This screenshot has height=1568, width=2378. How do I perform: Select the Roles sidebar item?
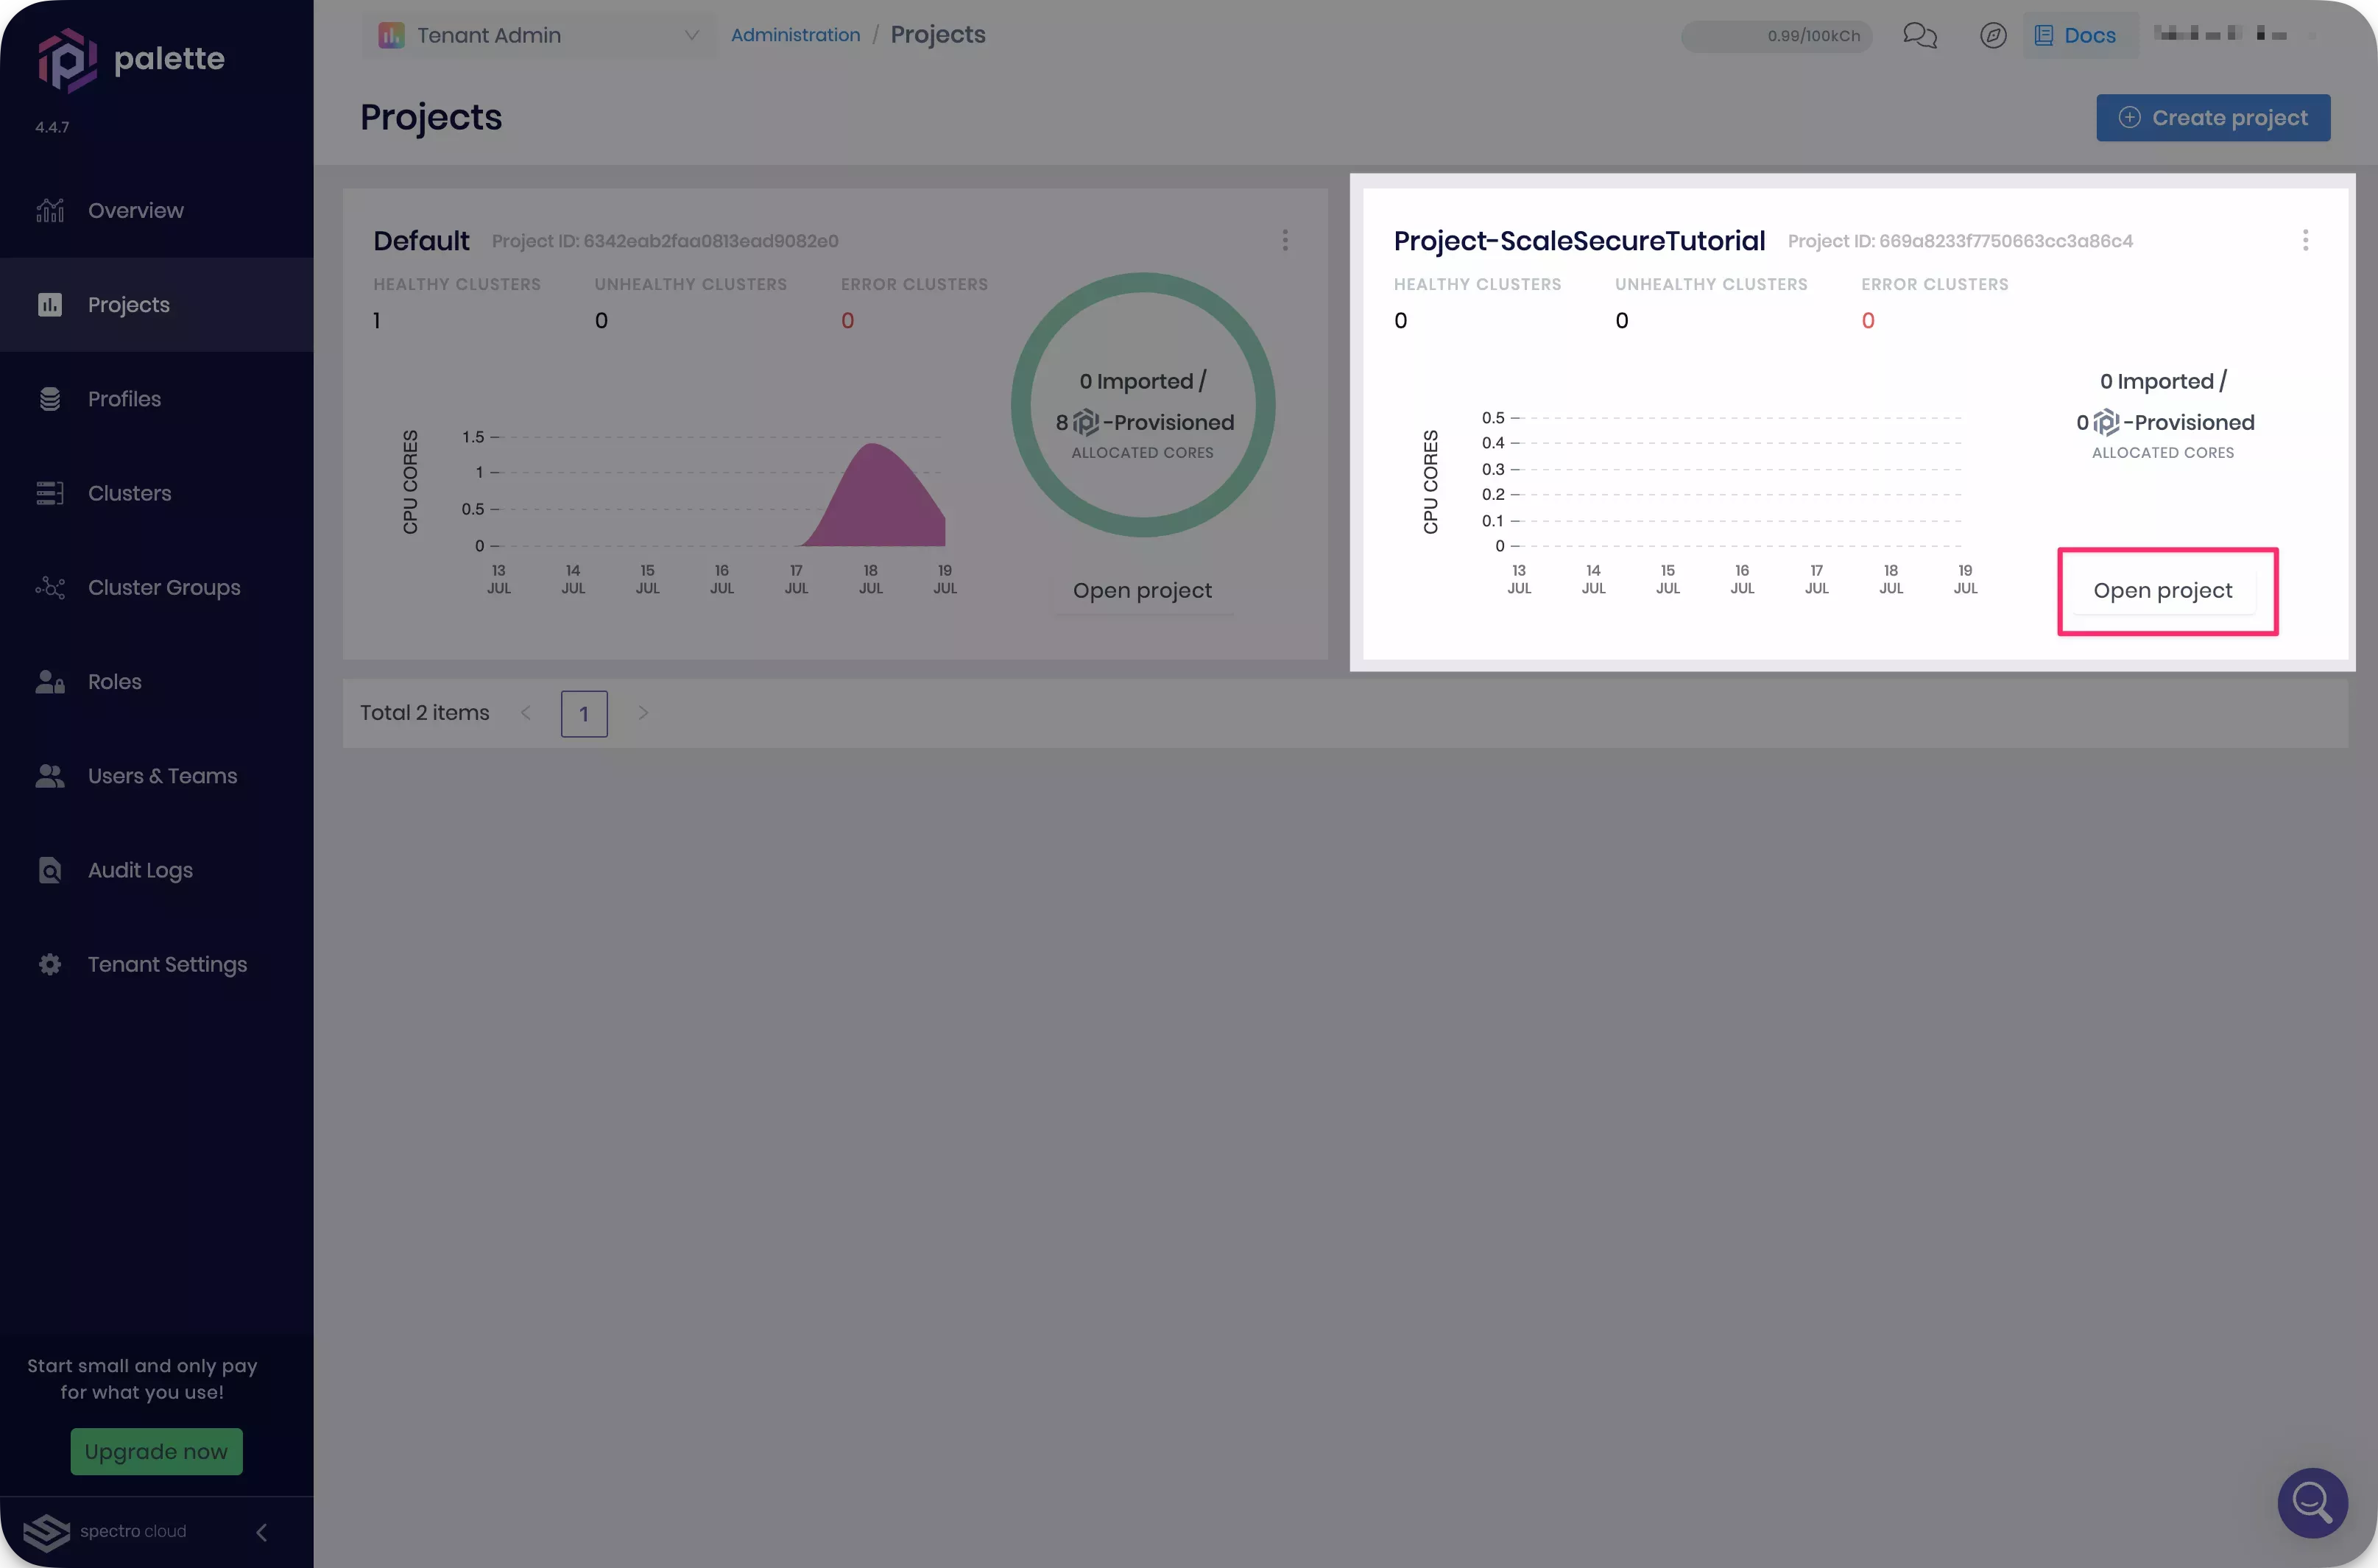[114, 682]
